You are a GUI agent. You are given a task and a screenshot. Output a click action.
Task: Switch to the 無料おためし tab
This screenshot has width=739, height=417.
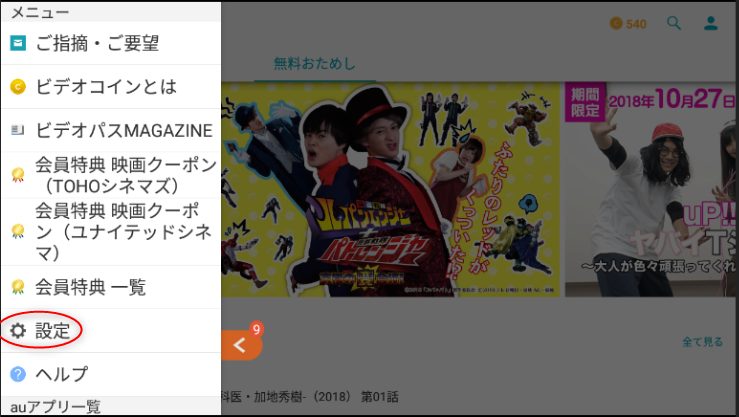click(x=315, y=64)
